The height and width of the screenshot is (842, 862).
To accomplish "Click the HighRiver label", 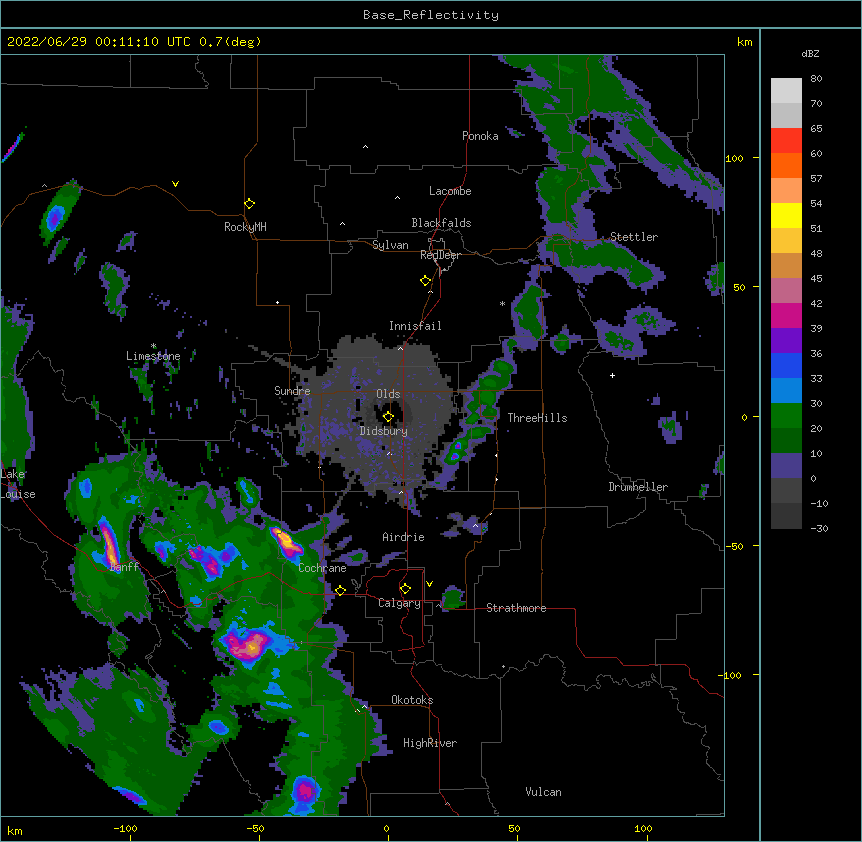I will (x=430, y=743).
